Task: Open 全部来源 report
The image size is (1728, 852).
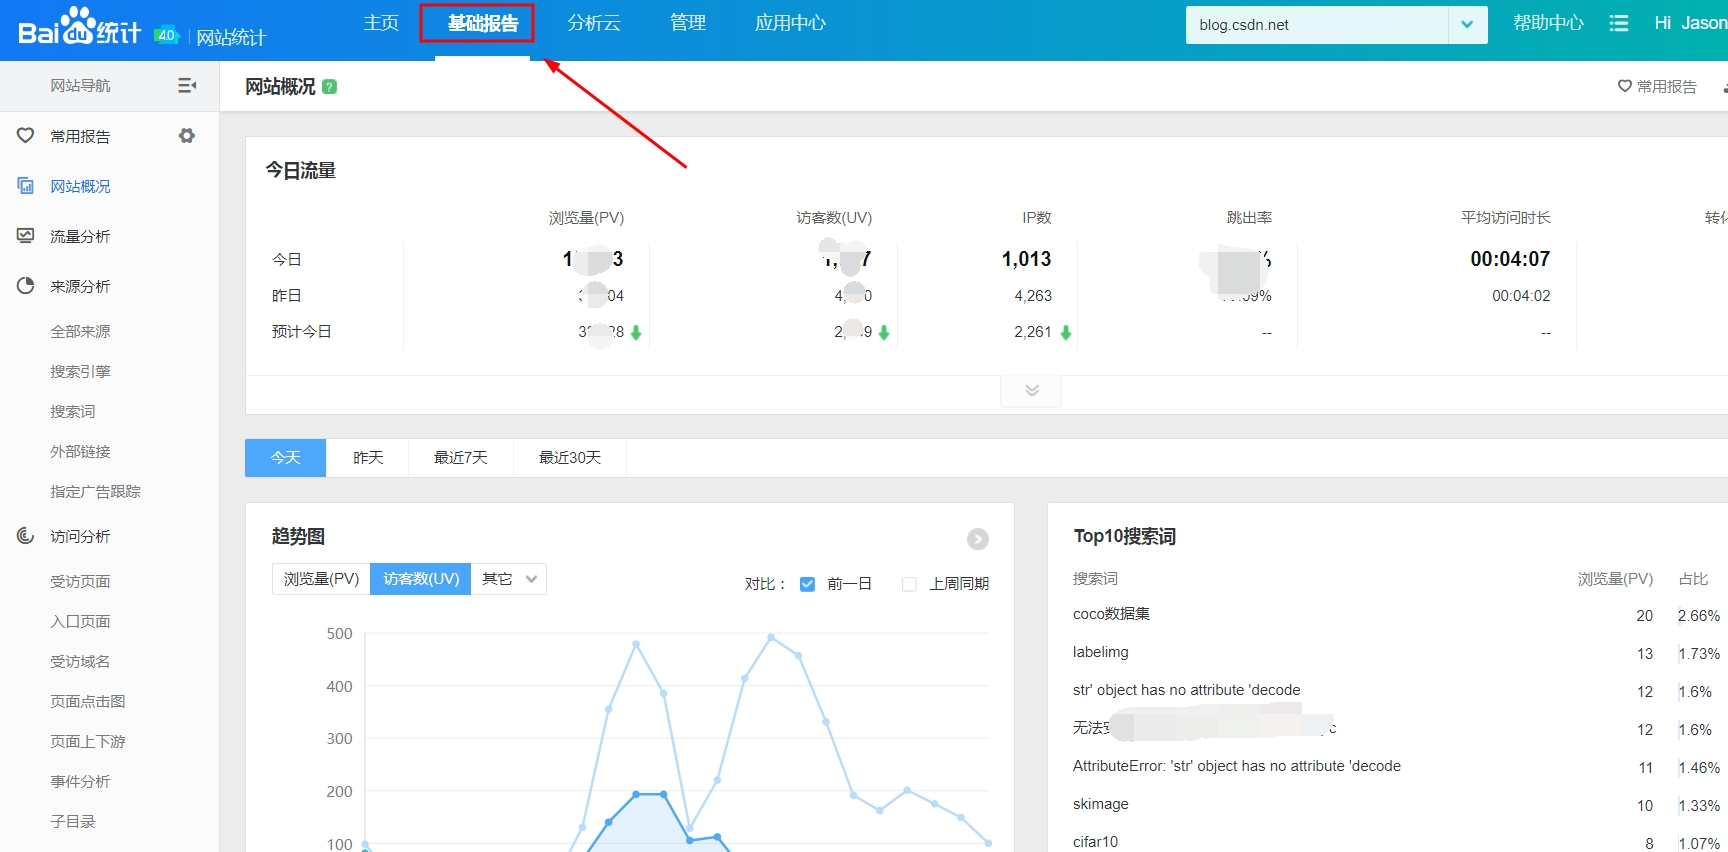Action: pyautogui.click(x=81, y=331)
